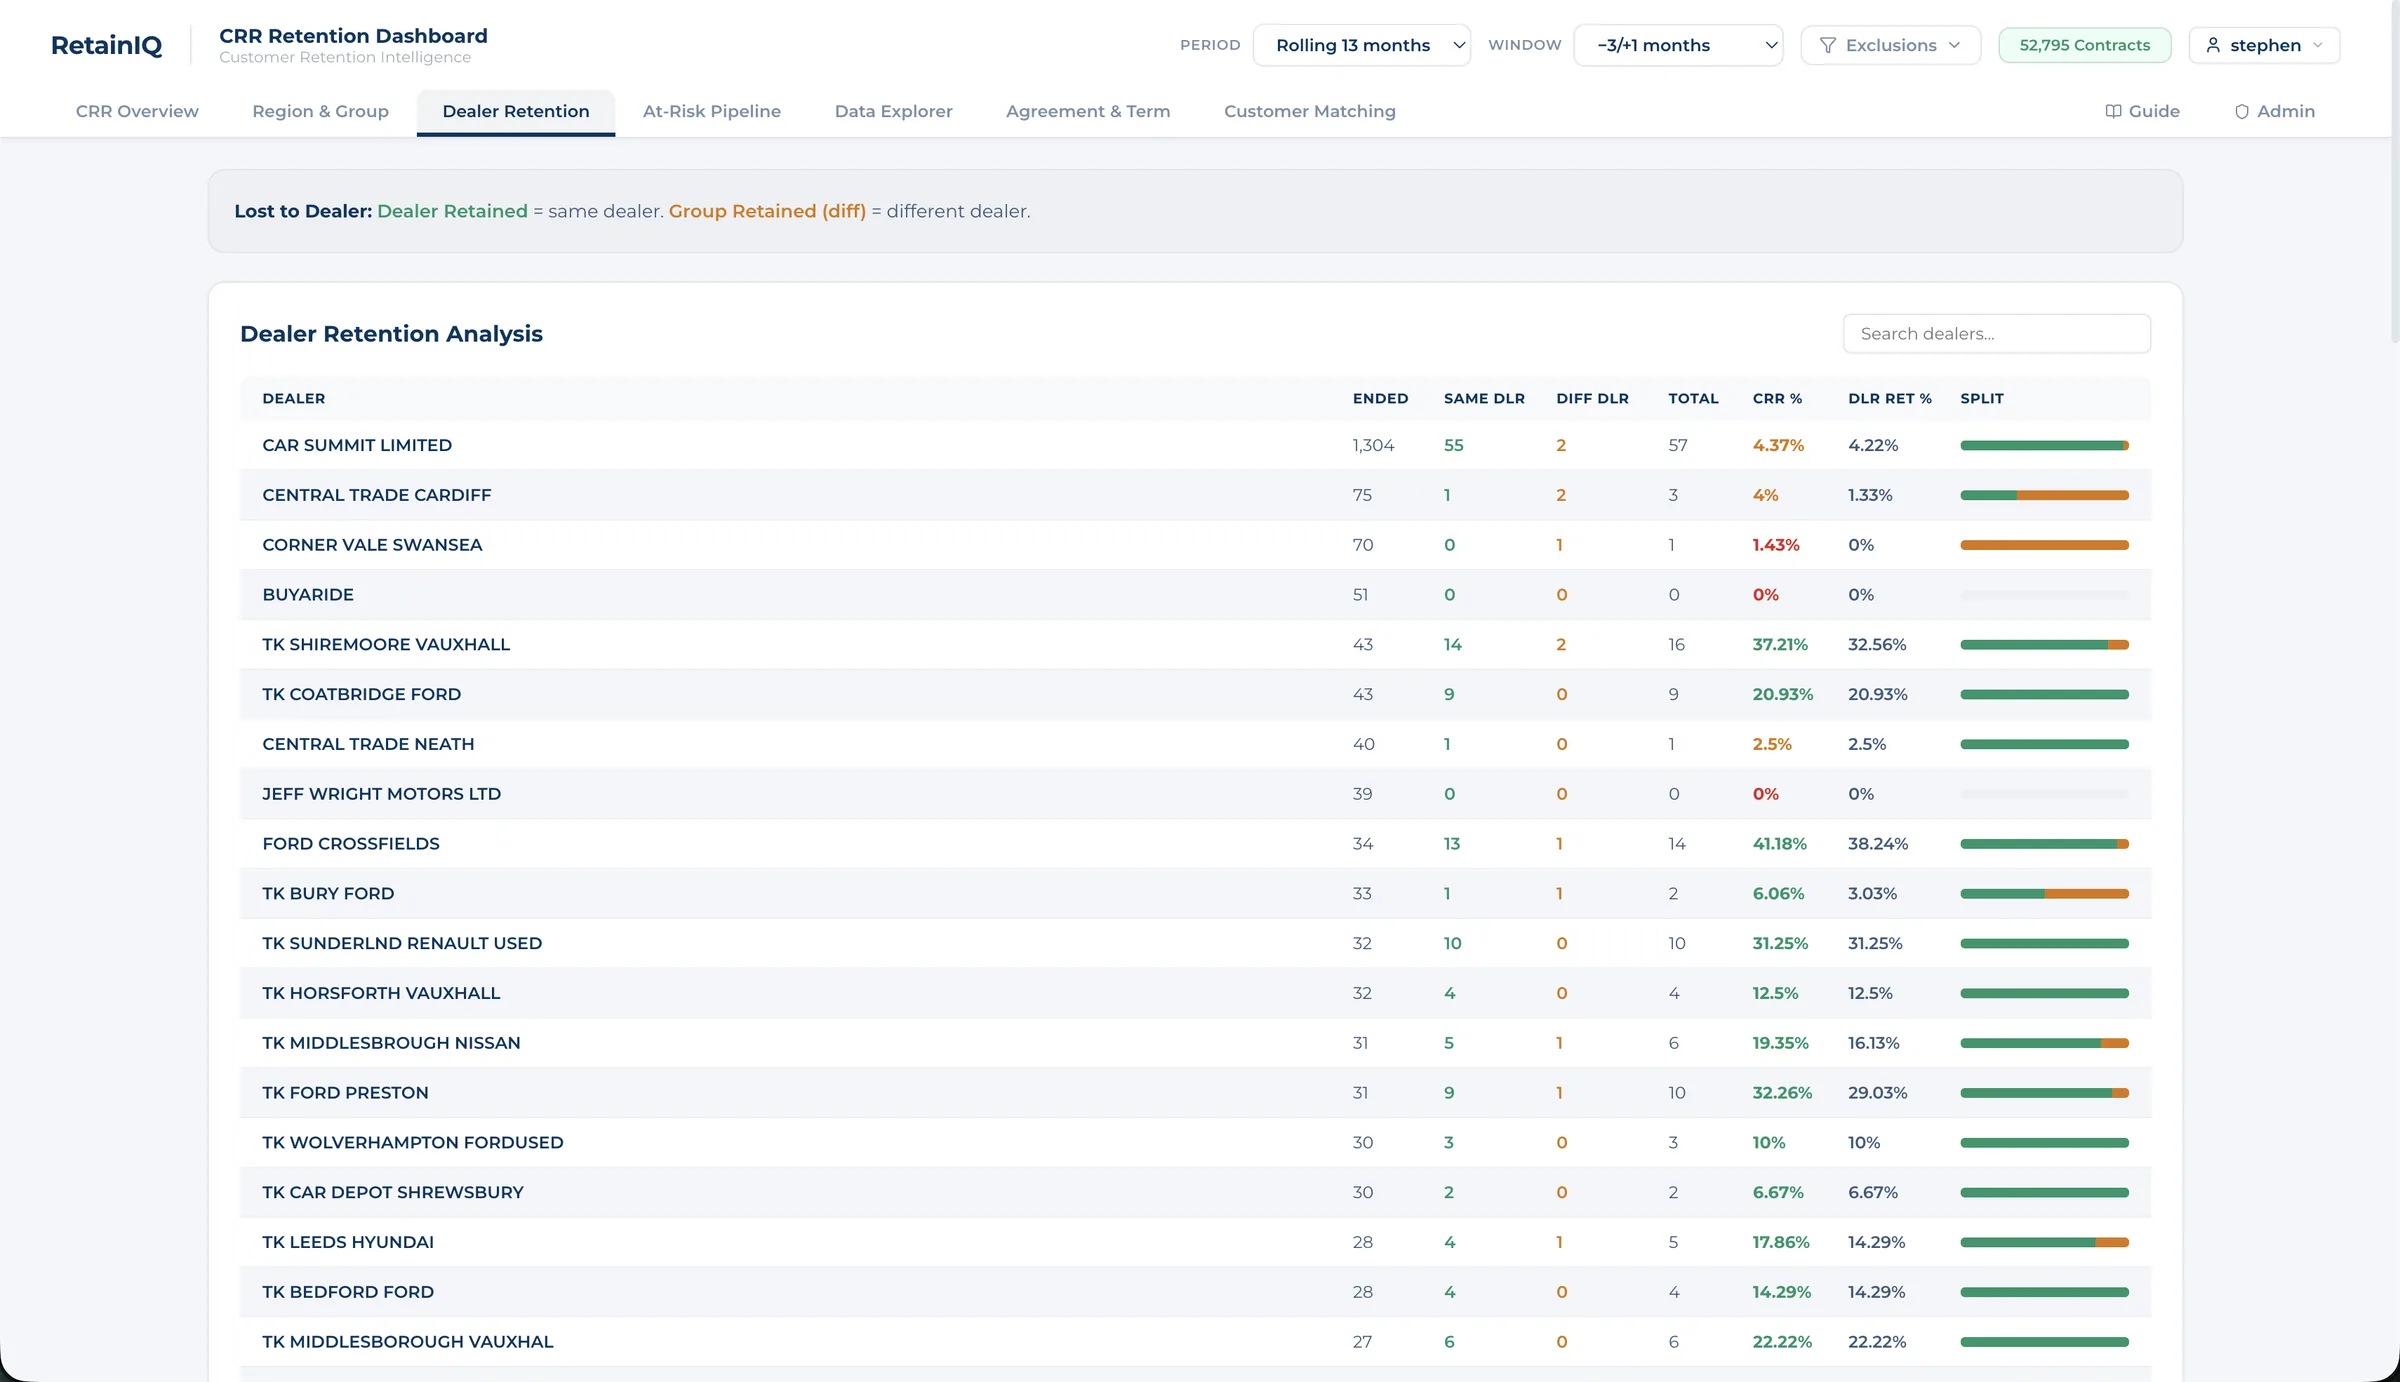This screenshot has width=2400, height=1382.
Task: Open the Data Explorer tab
Action: pos(893,111)
